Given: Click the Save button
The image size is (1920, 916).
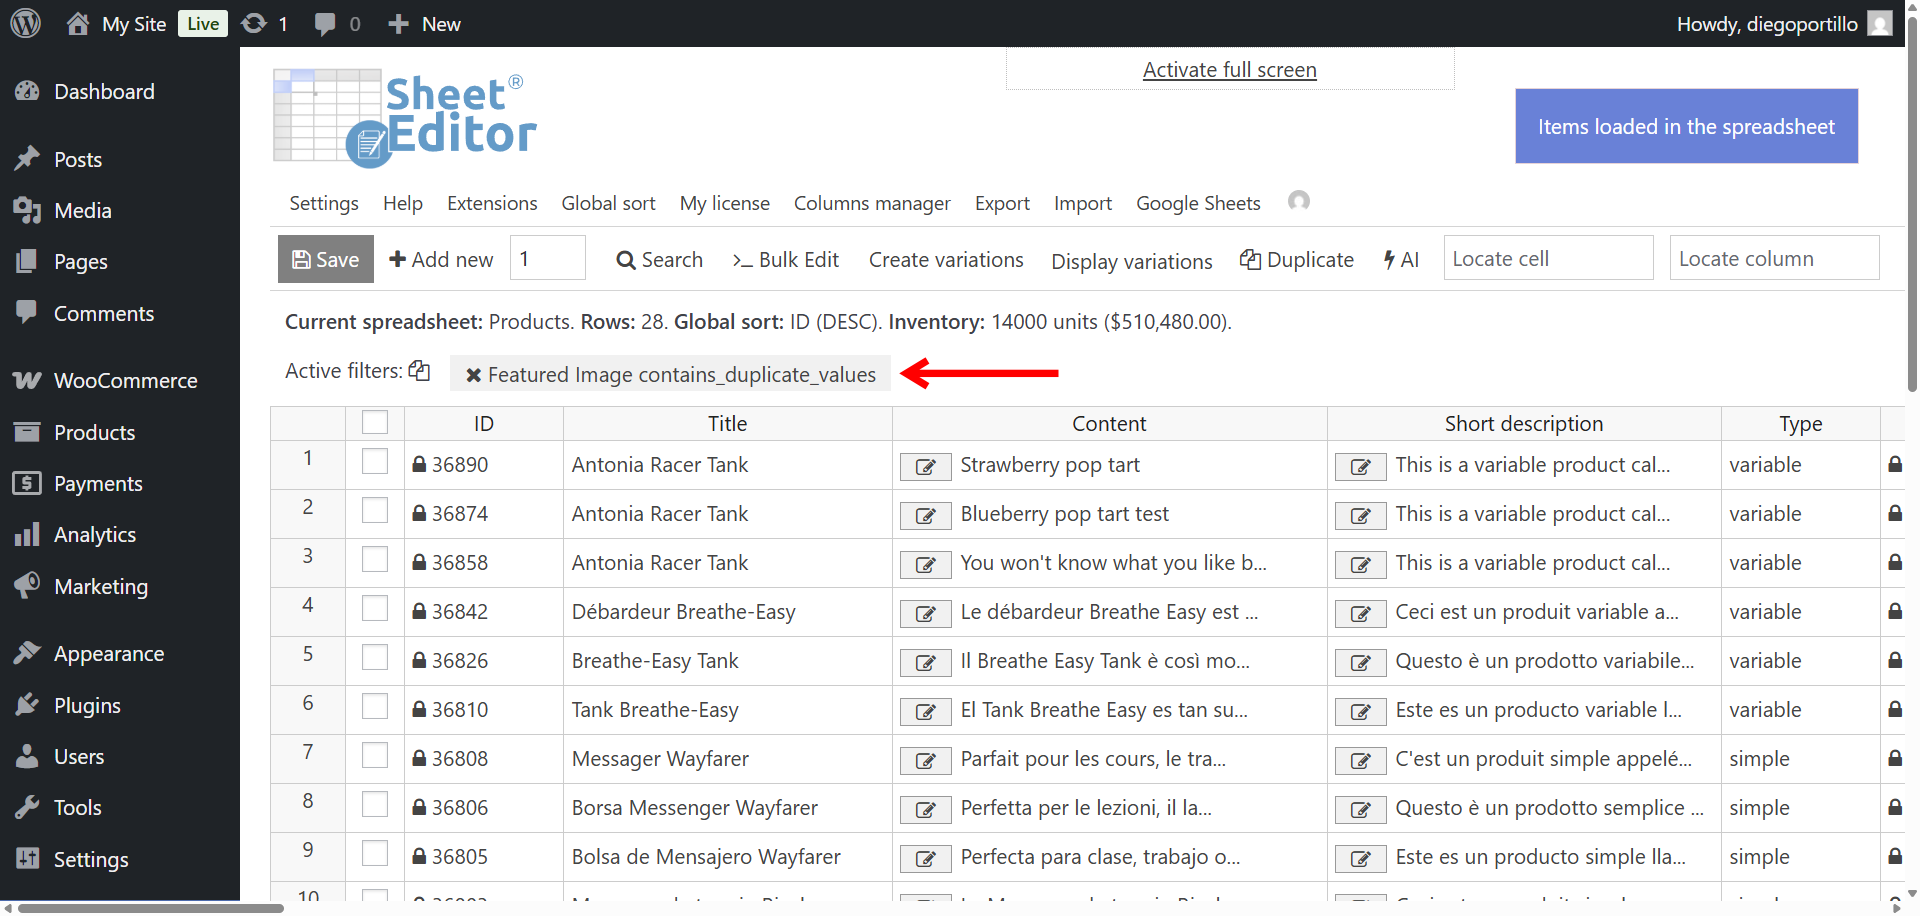Looking at the screenshot, I should (325, 260).
